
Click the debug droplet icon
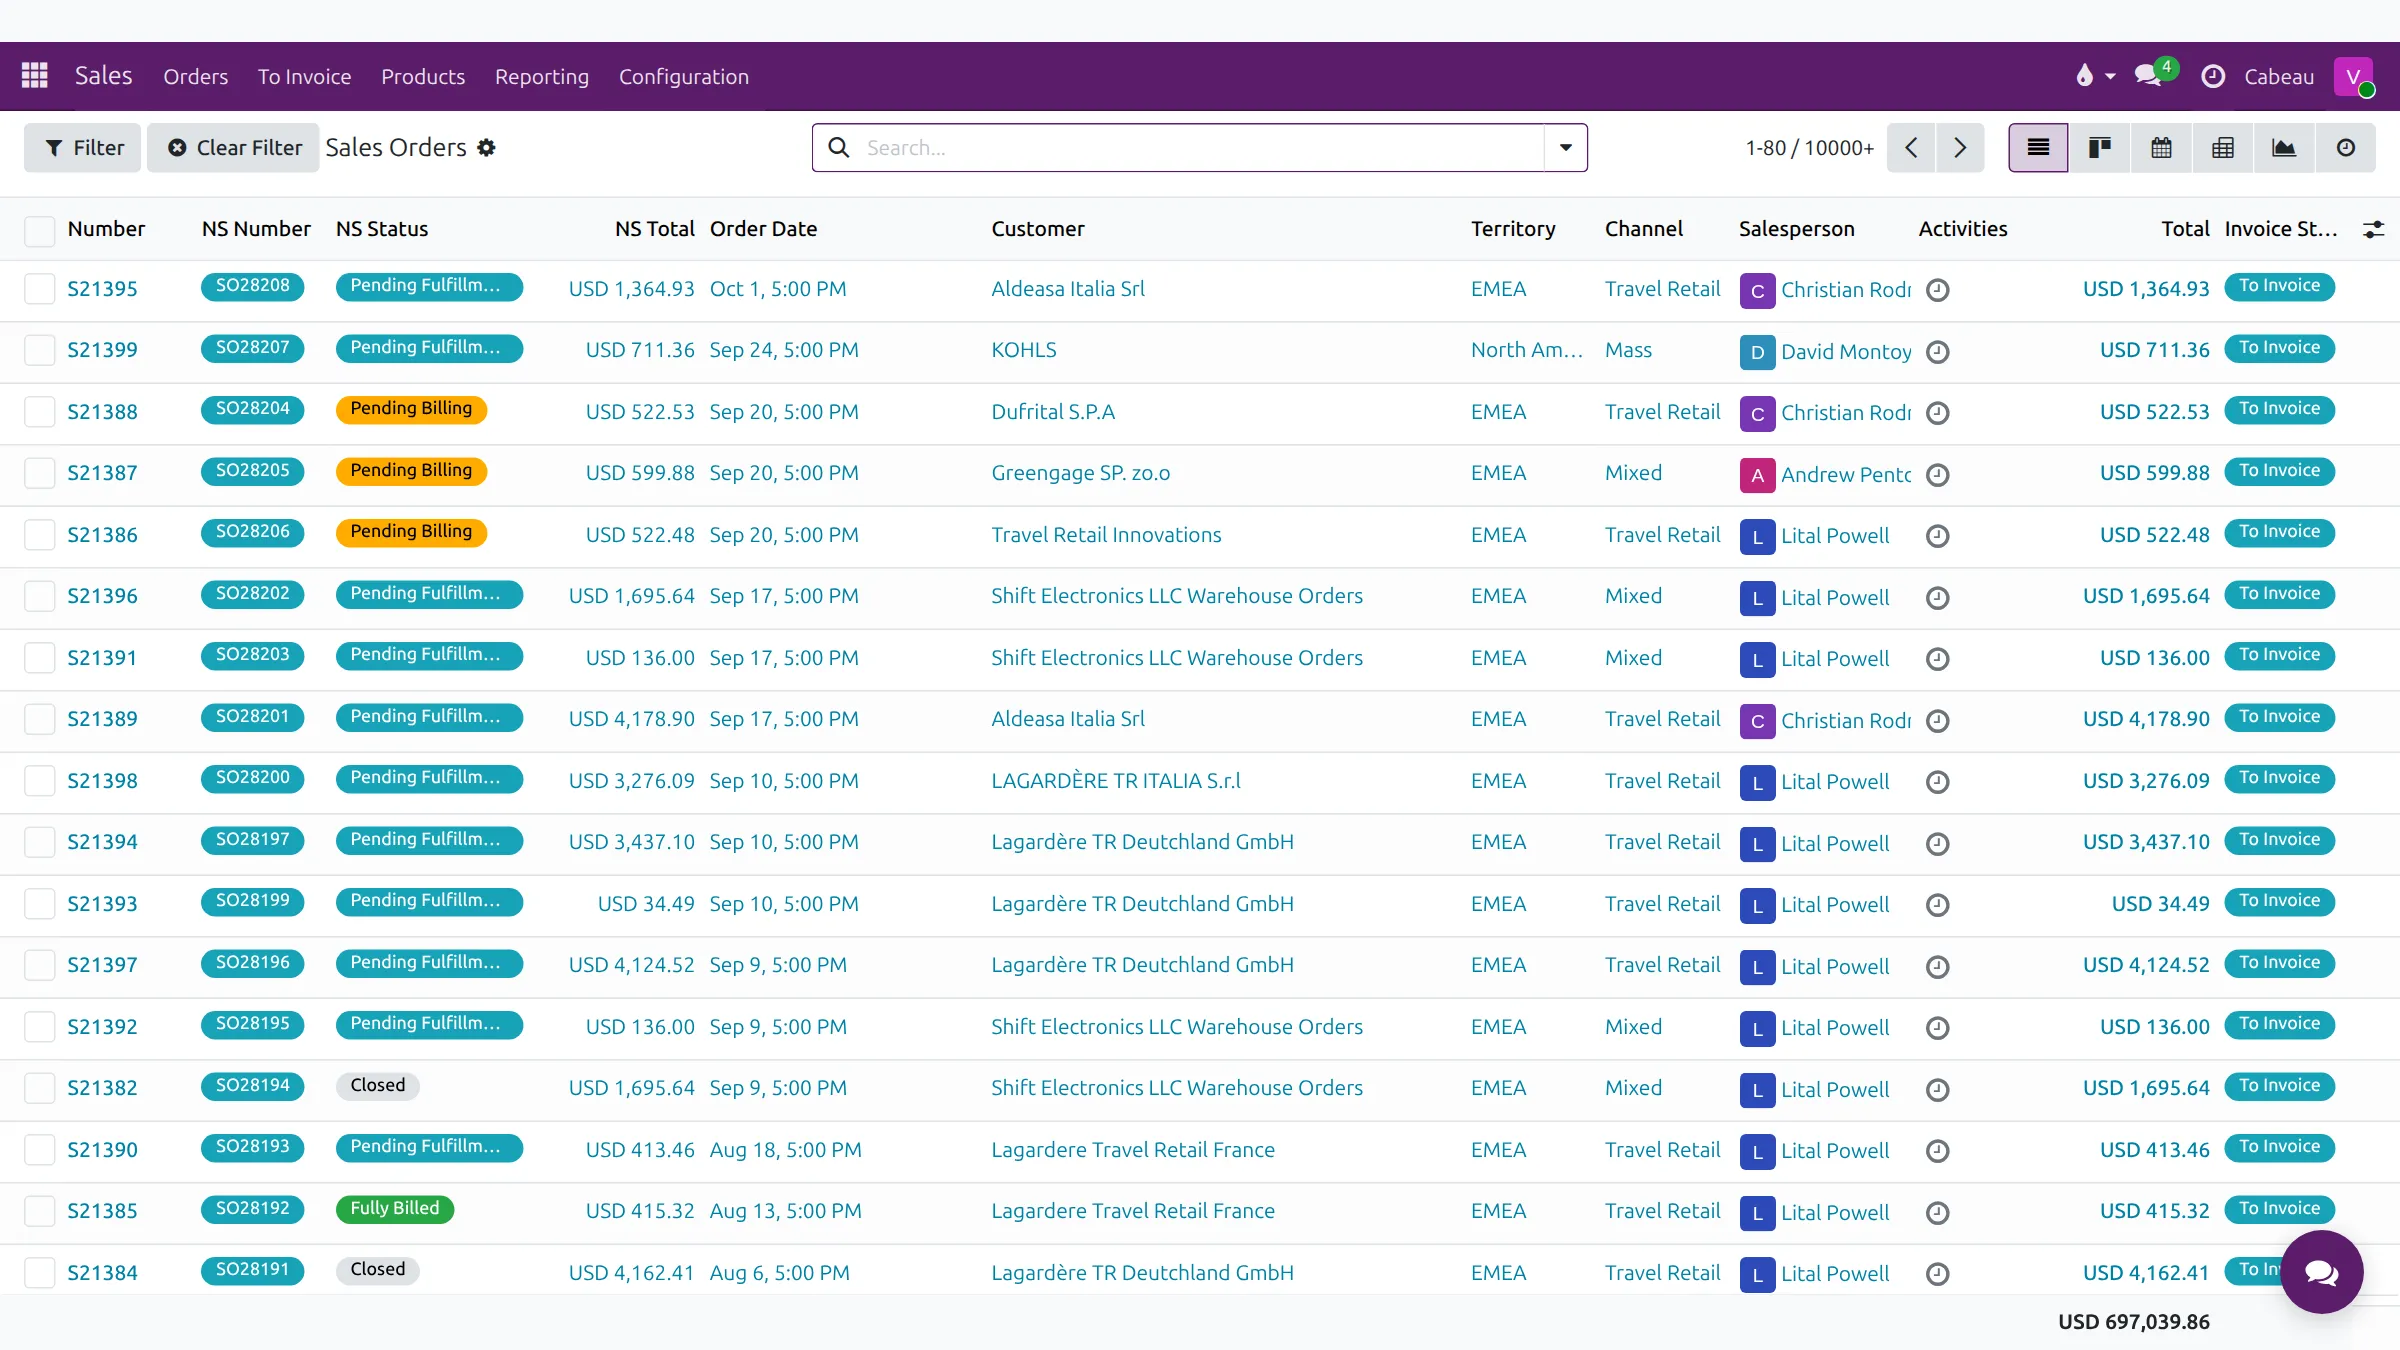click(x=2085, y=76)
